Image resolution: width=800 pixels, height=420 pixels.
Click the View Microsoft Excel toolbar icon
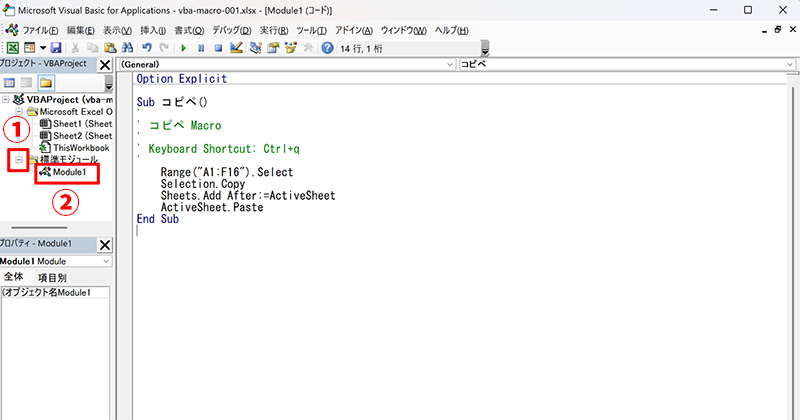tap(12, 47)
